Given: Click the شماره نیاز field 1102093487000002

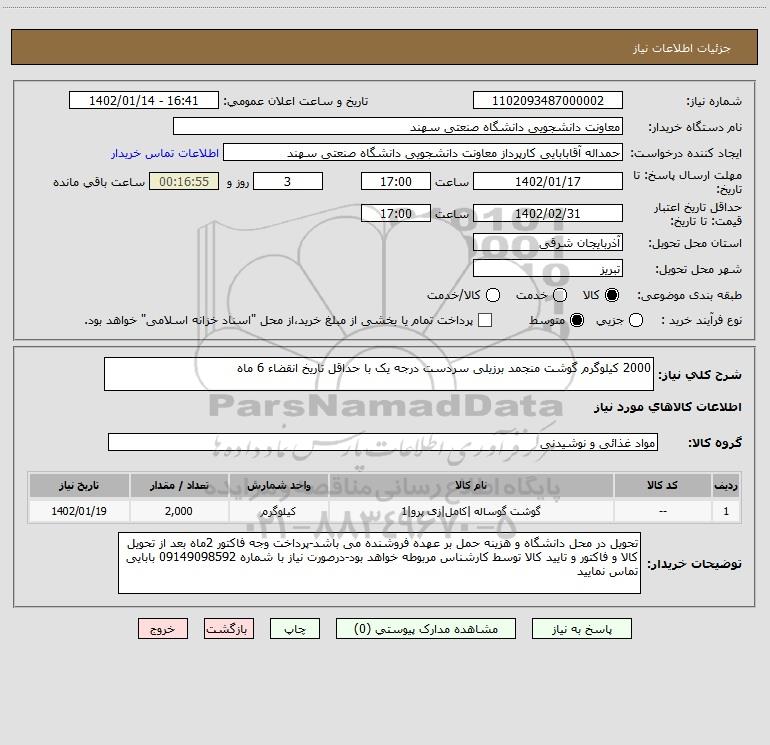Looking at the screenshot, I should point(548,100).
